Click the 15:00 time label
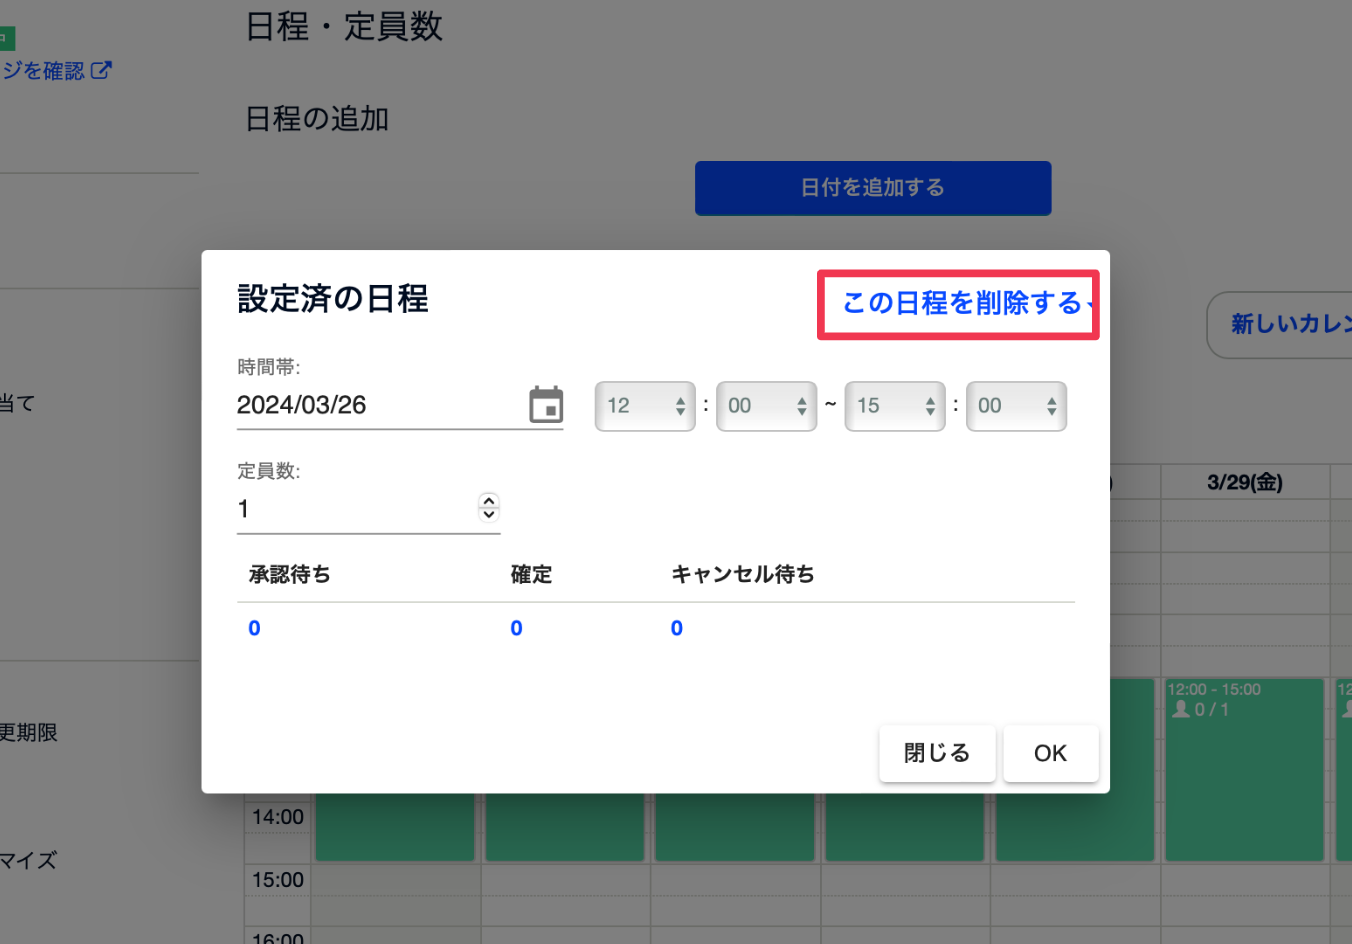Screen dimensions: 1352x944 pyautogui.click(x=278, y=880)
